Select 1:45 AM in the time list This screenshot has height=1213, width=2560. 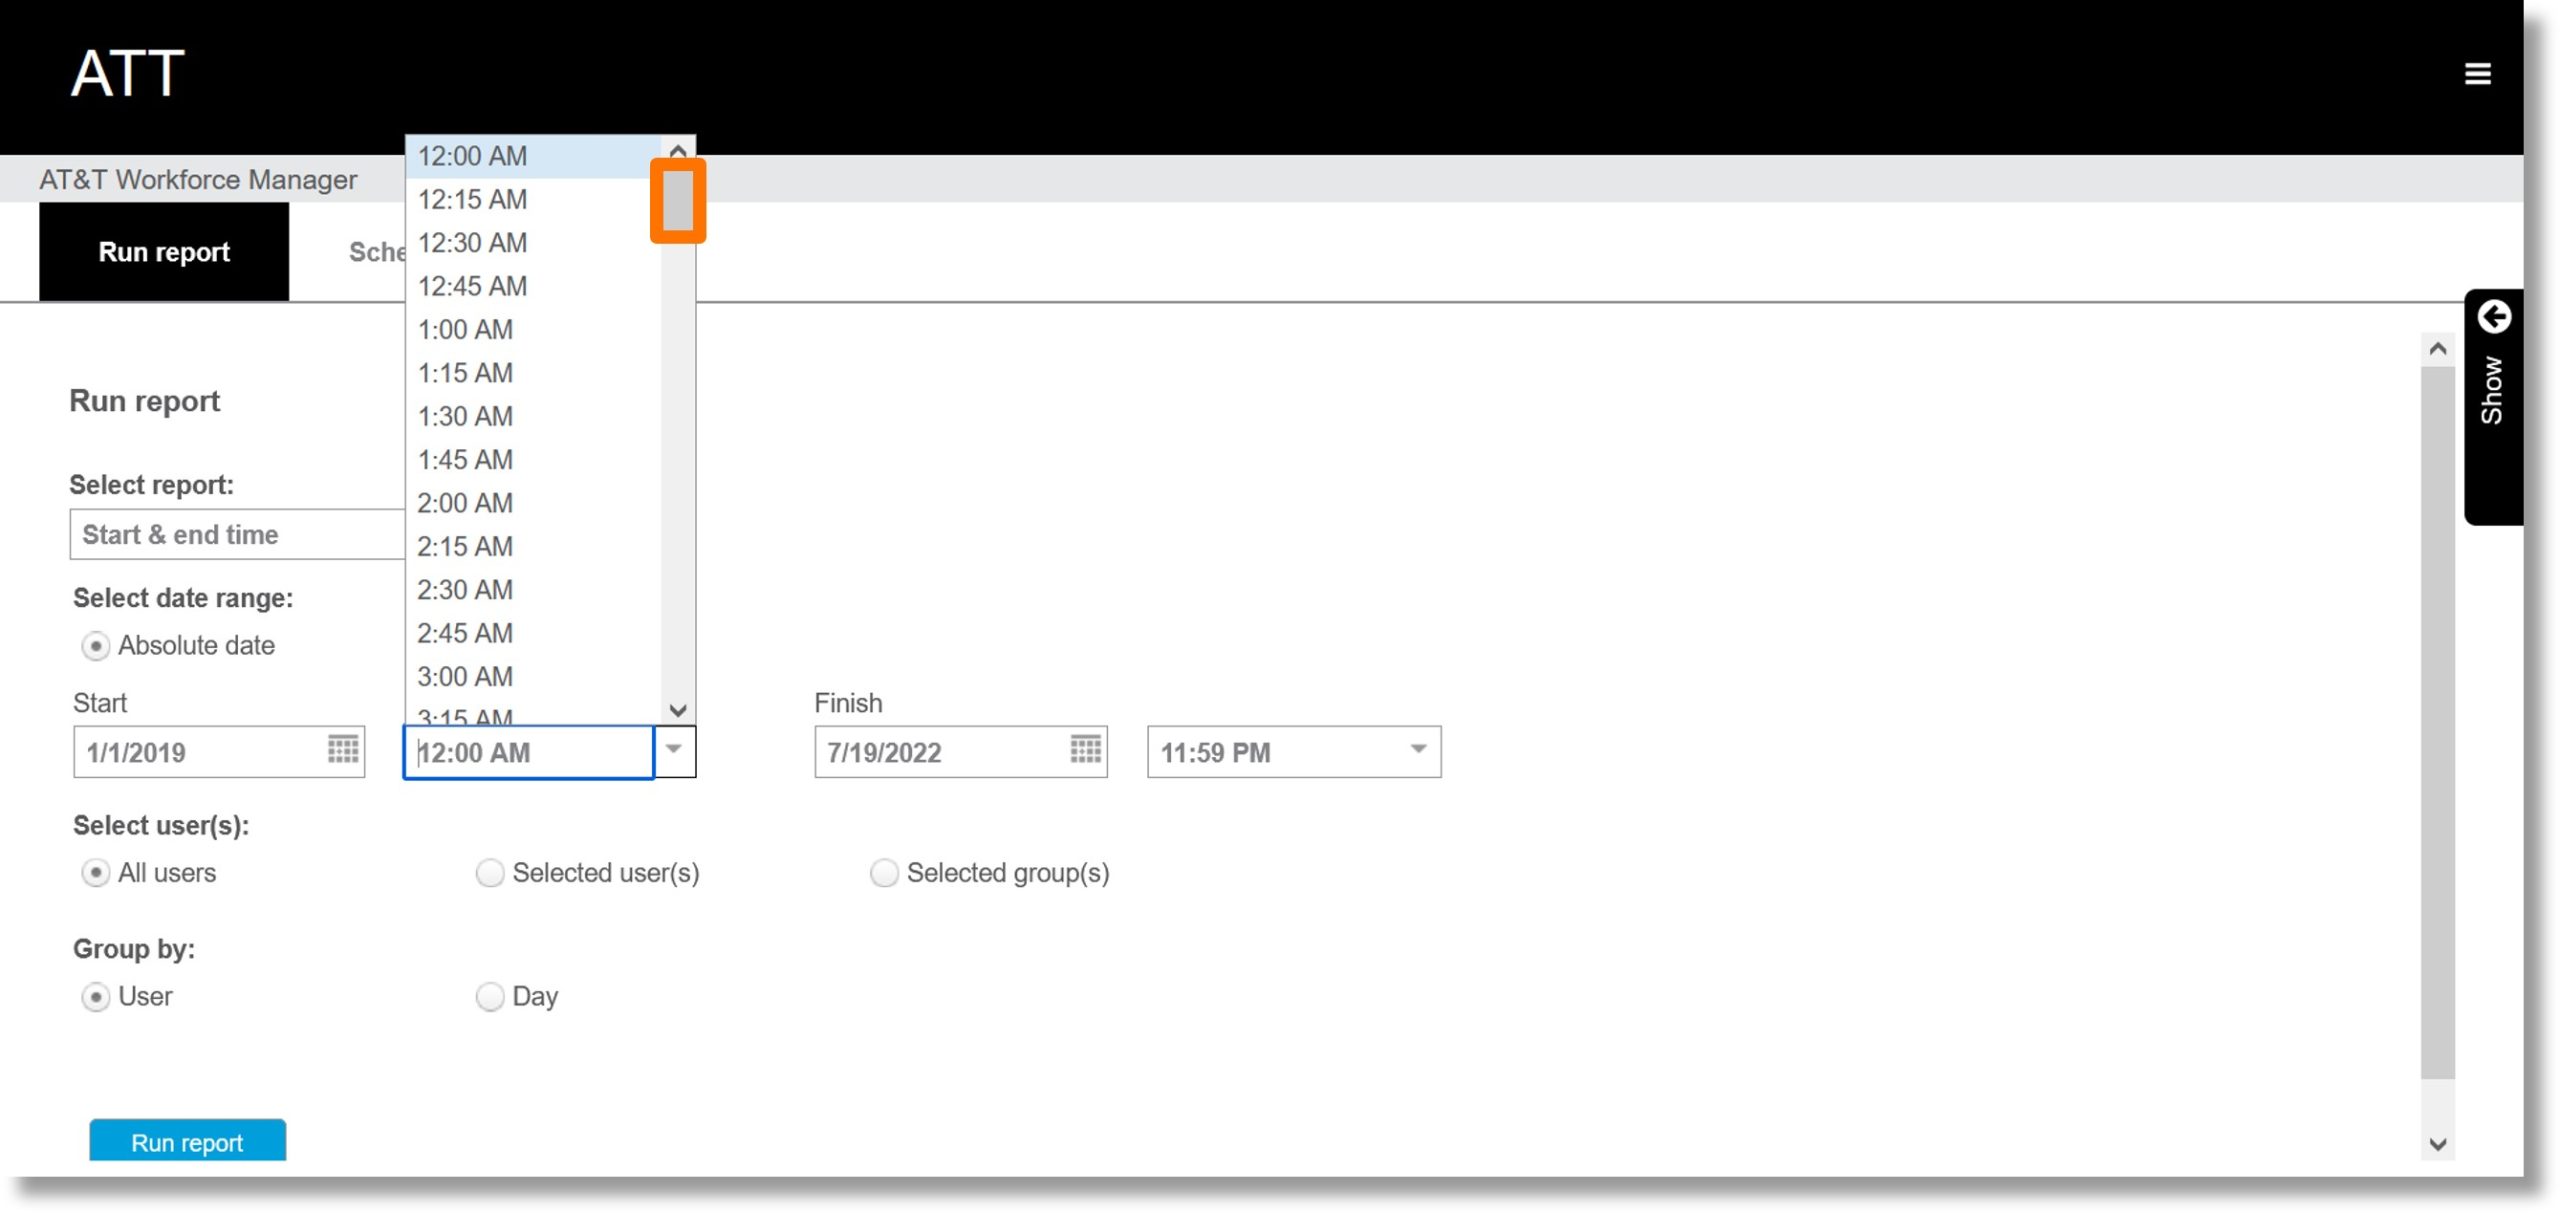[533, 460]
